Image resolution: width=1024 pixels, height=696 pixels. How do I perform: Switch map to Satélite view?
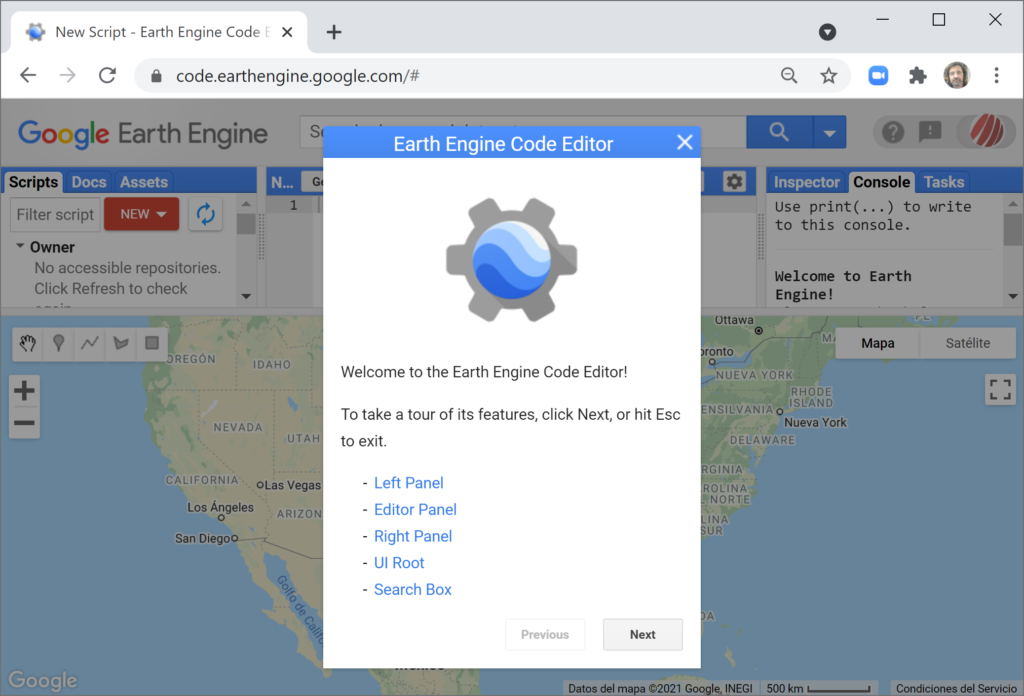pos(968,343)
